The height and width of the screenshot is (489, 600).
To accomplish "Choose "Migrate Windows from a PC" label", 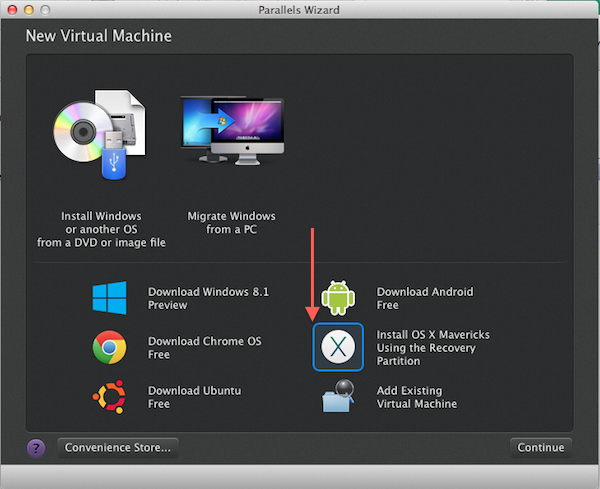I will (x=232, y=223).
